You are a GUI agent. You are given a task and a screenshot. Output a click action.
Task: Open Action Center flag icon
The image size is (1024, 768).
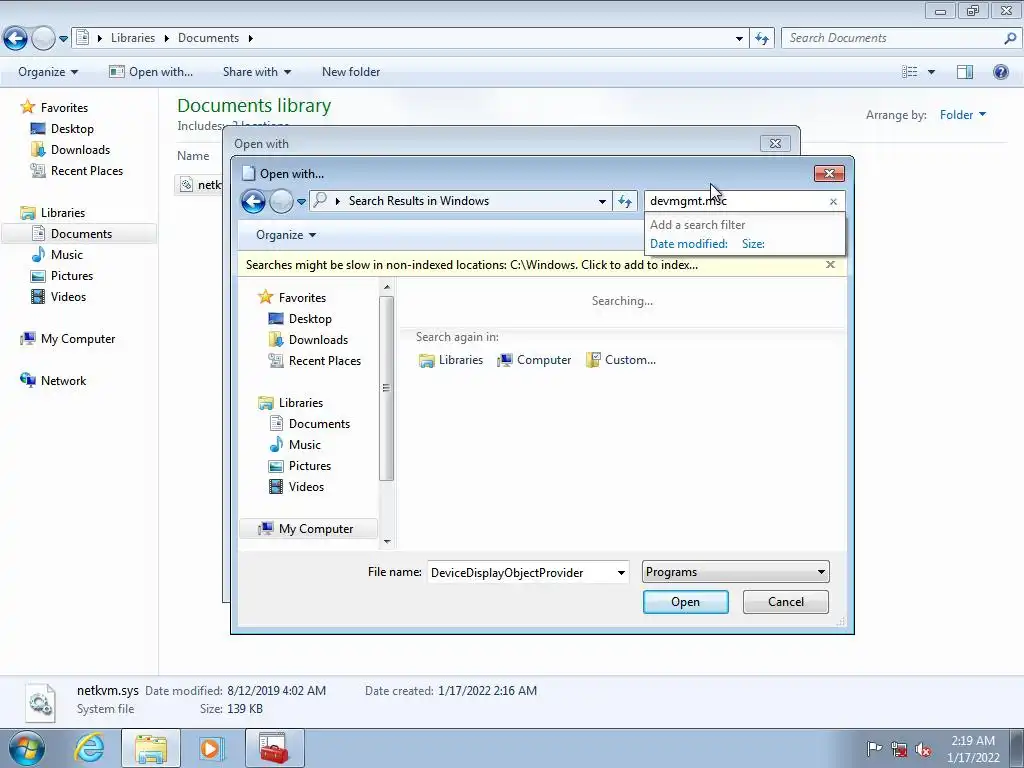coord(874,749)
